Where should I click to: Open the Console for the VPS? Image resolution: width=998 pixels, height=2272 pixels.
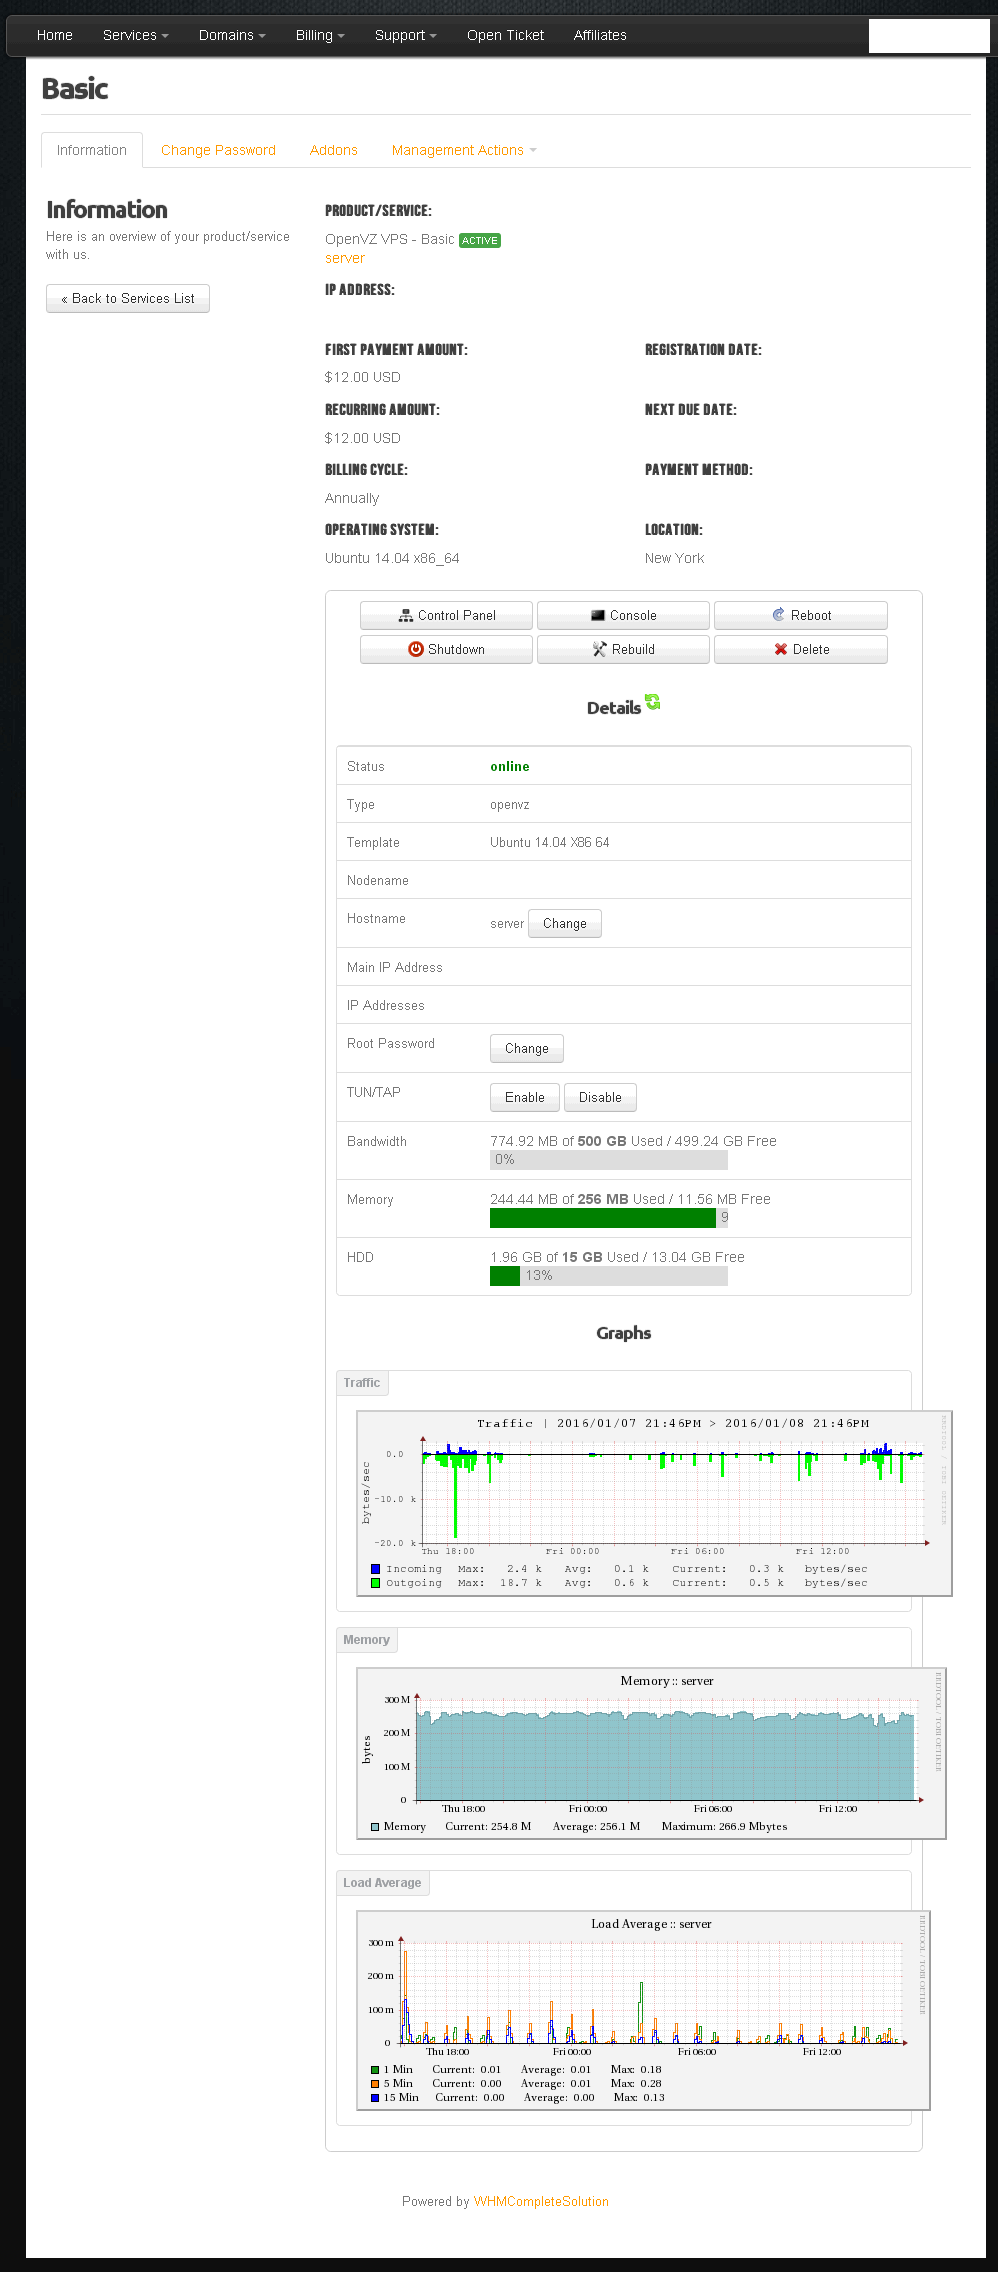click(x=623, y=616)
